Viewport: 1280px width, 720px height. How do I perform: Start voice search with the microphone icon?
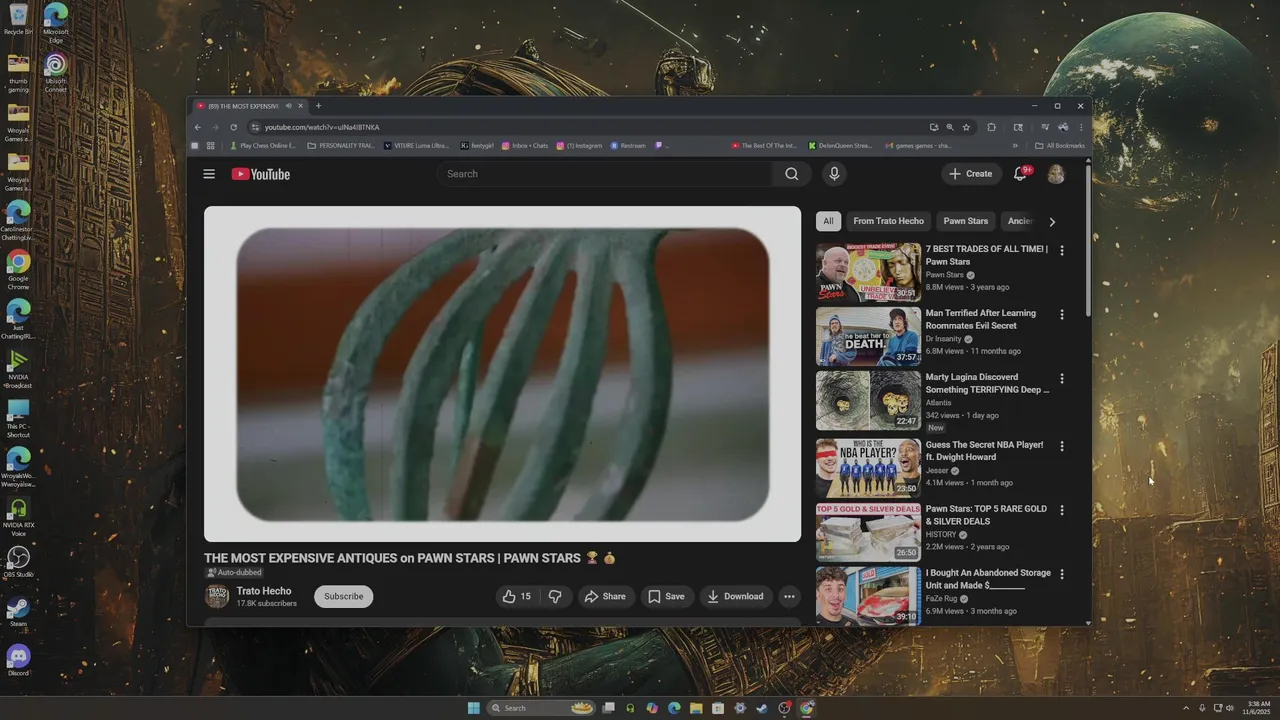point(834,174)
